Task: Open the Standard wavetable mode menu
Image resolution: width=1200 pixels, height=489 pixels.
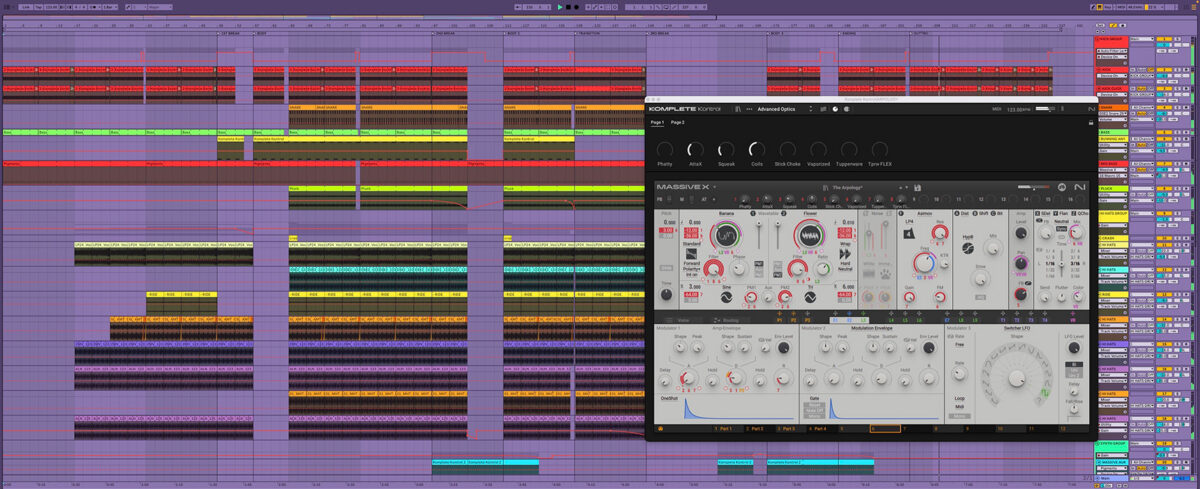Action: [691, 242]
